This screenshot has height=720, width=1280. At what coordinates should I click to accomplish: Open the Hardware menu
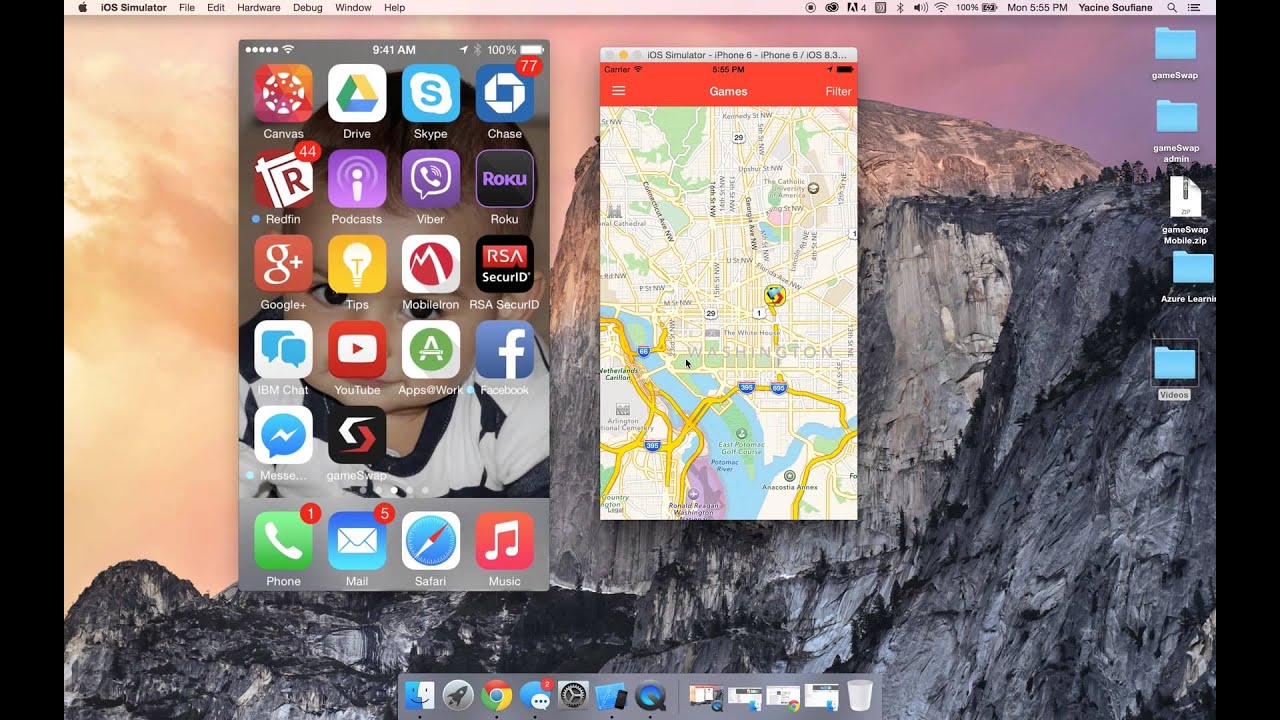tap(258, 7)
